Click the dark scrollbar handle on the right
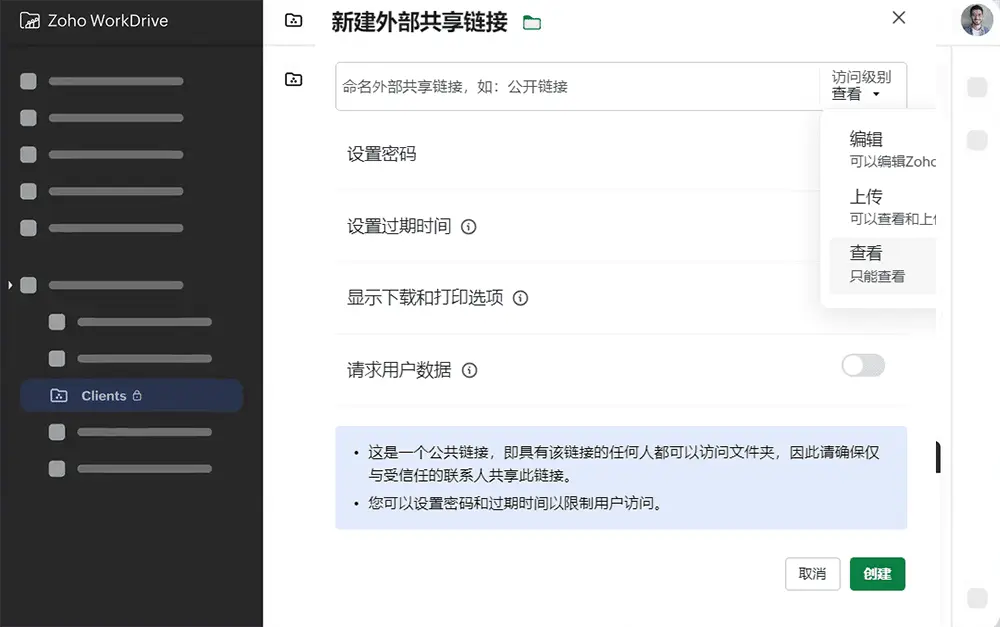The image size is (1000, 627). coord(938,455)
